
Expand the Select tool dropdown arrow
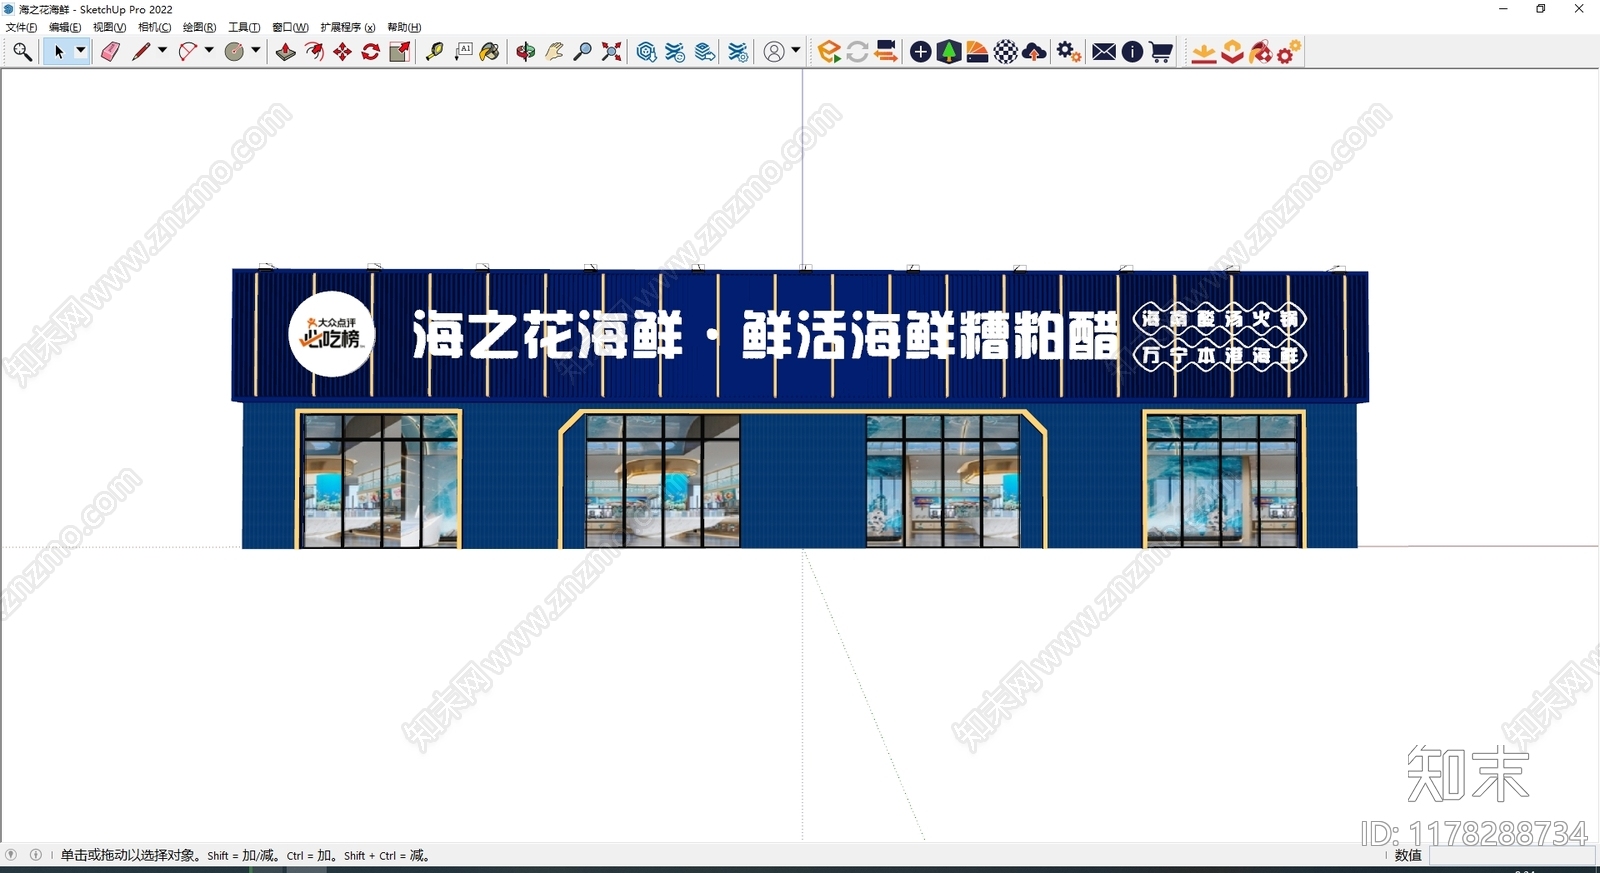[81, 51]
